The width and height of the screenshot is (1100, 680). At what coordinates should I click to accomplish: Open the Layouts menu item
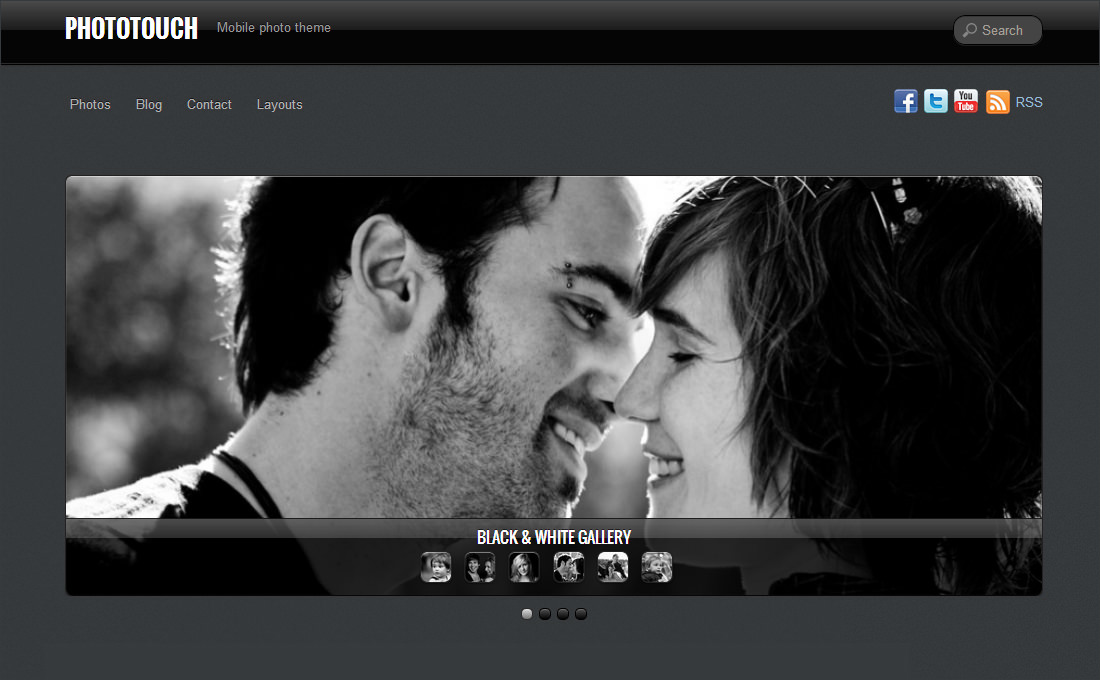pyautogui.click(x=279, y=105)
